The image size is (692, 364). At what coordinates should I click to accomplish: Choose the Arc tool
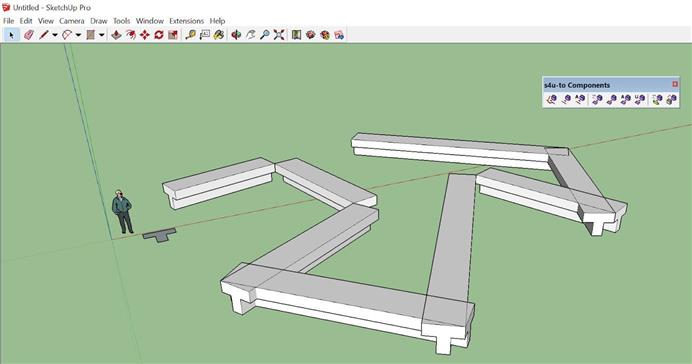coord(67,35)
